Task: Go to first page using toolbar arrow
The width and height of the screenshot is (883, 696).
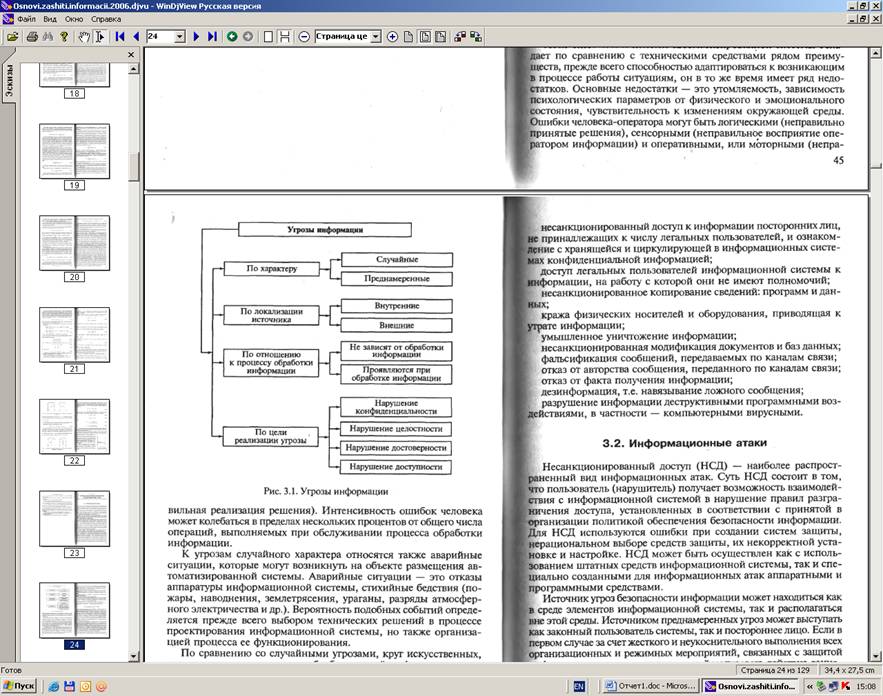Action: [x=120, y=37]
